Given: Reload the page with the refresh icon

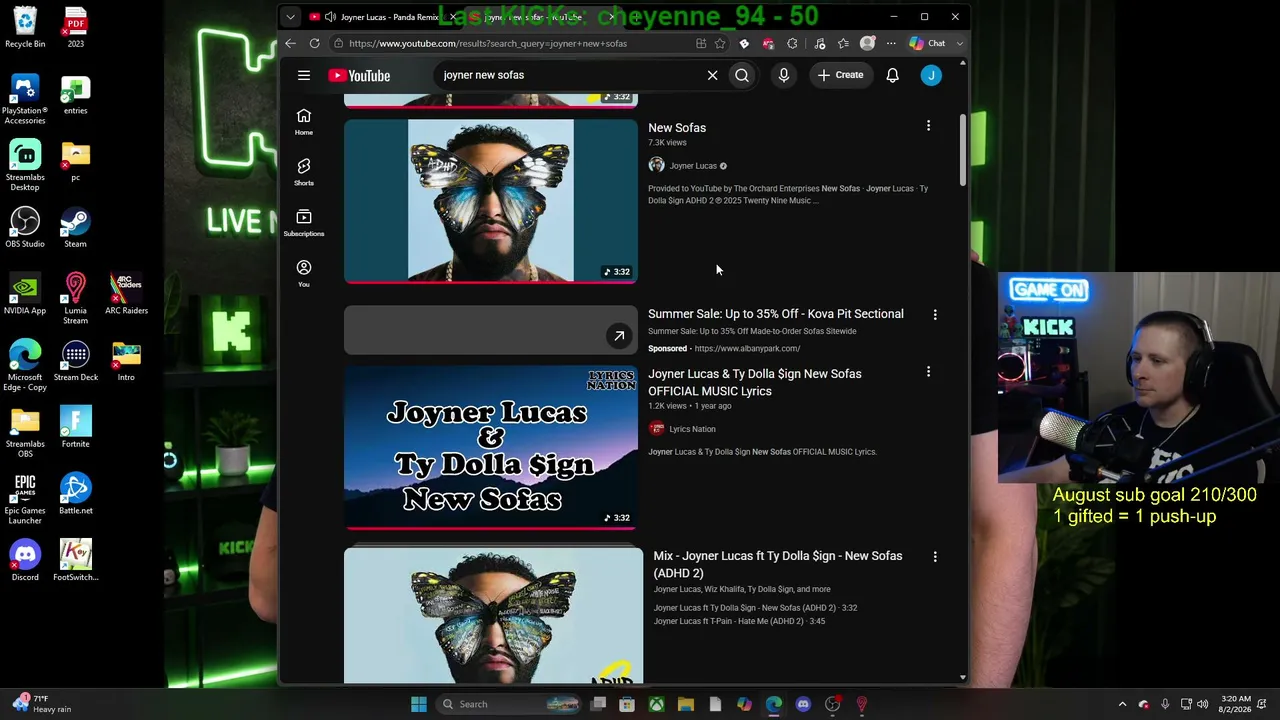Looking at the screenshot, I should (314, 43).
